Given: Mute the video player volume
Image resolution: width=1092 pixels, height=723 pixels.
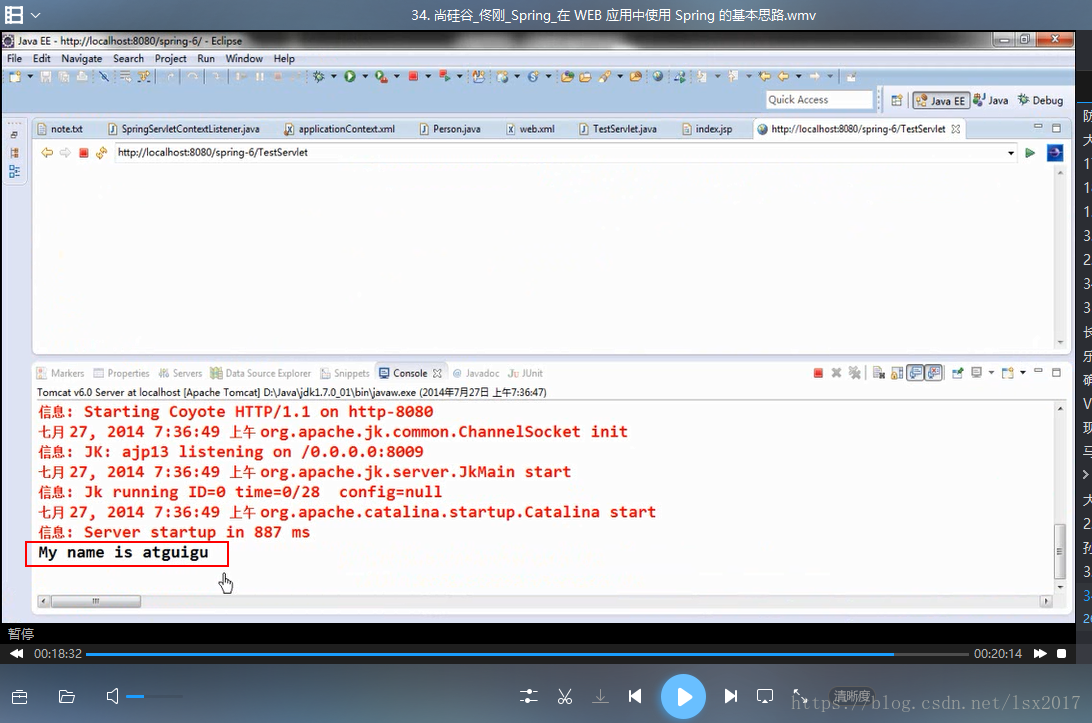Looking at the screenshot, I should click(112, 696).
